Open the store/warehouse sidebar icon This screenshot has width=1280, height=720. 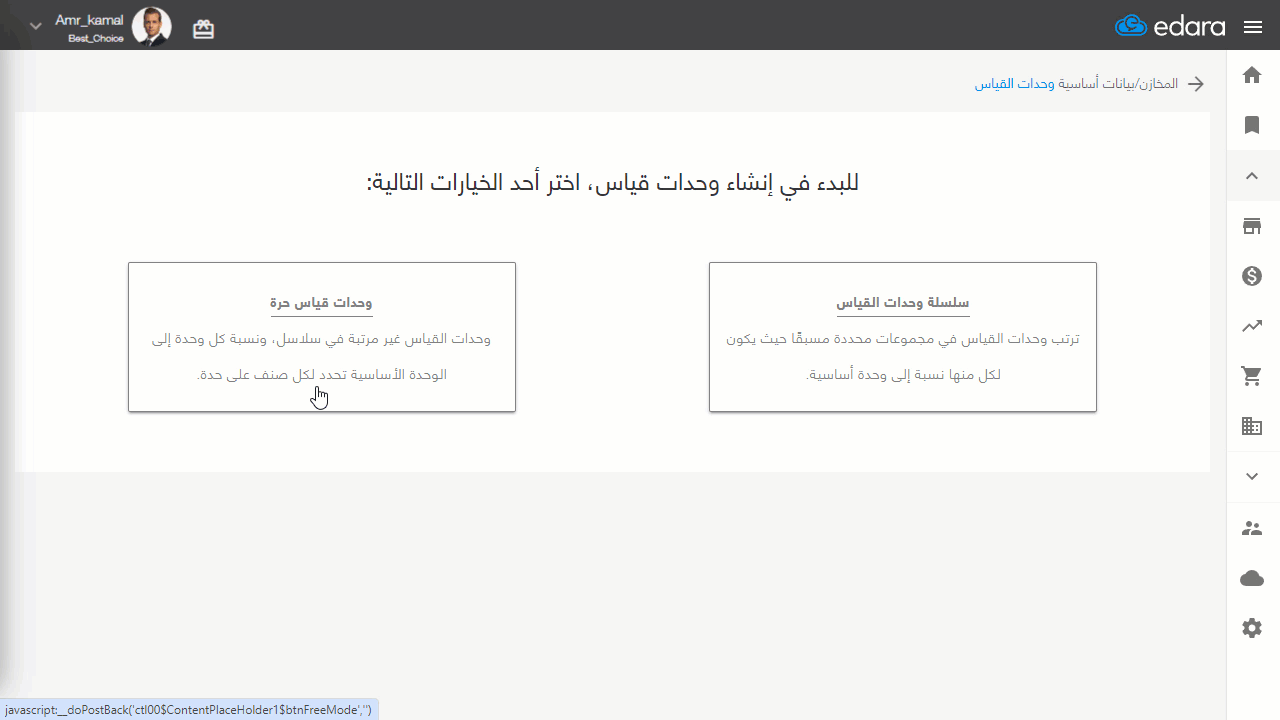tap(1252, 226)
